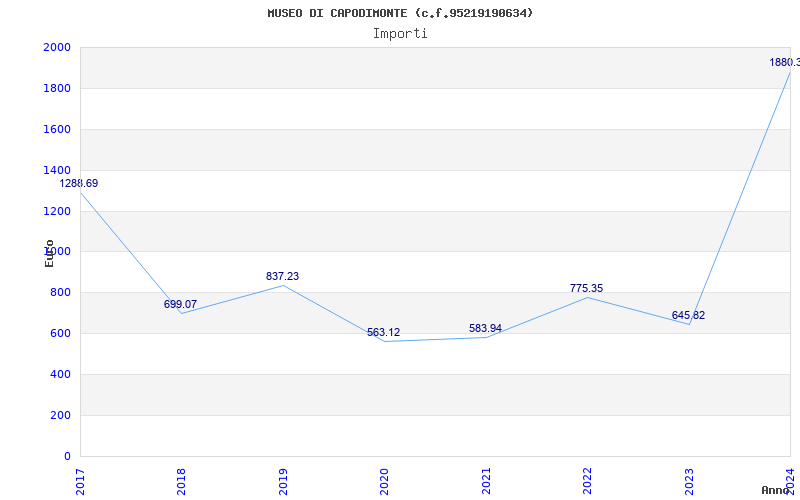This screenshot has height=500, width=800.
Task: Click the 2024 x-axis label
Action: 790,481
